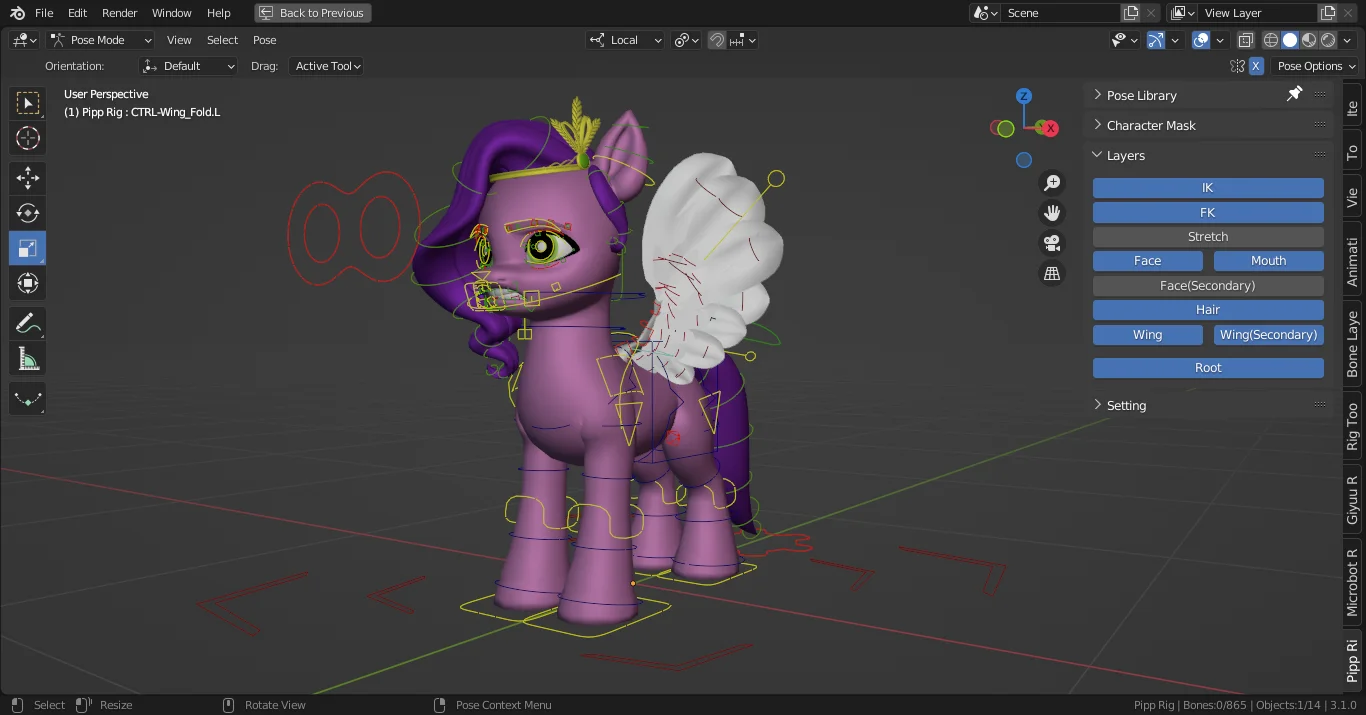Toggle snapping with the magnet icon
The height and width of the screenshot is (715, 1366).
[x=717, y=40]
